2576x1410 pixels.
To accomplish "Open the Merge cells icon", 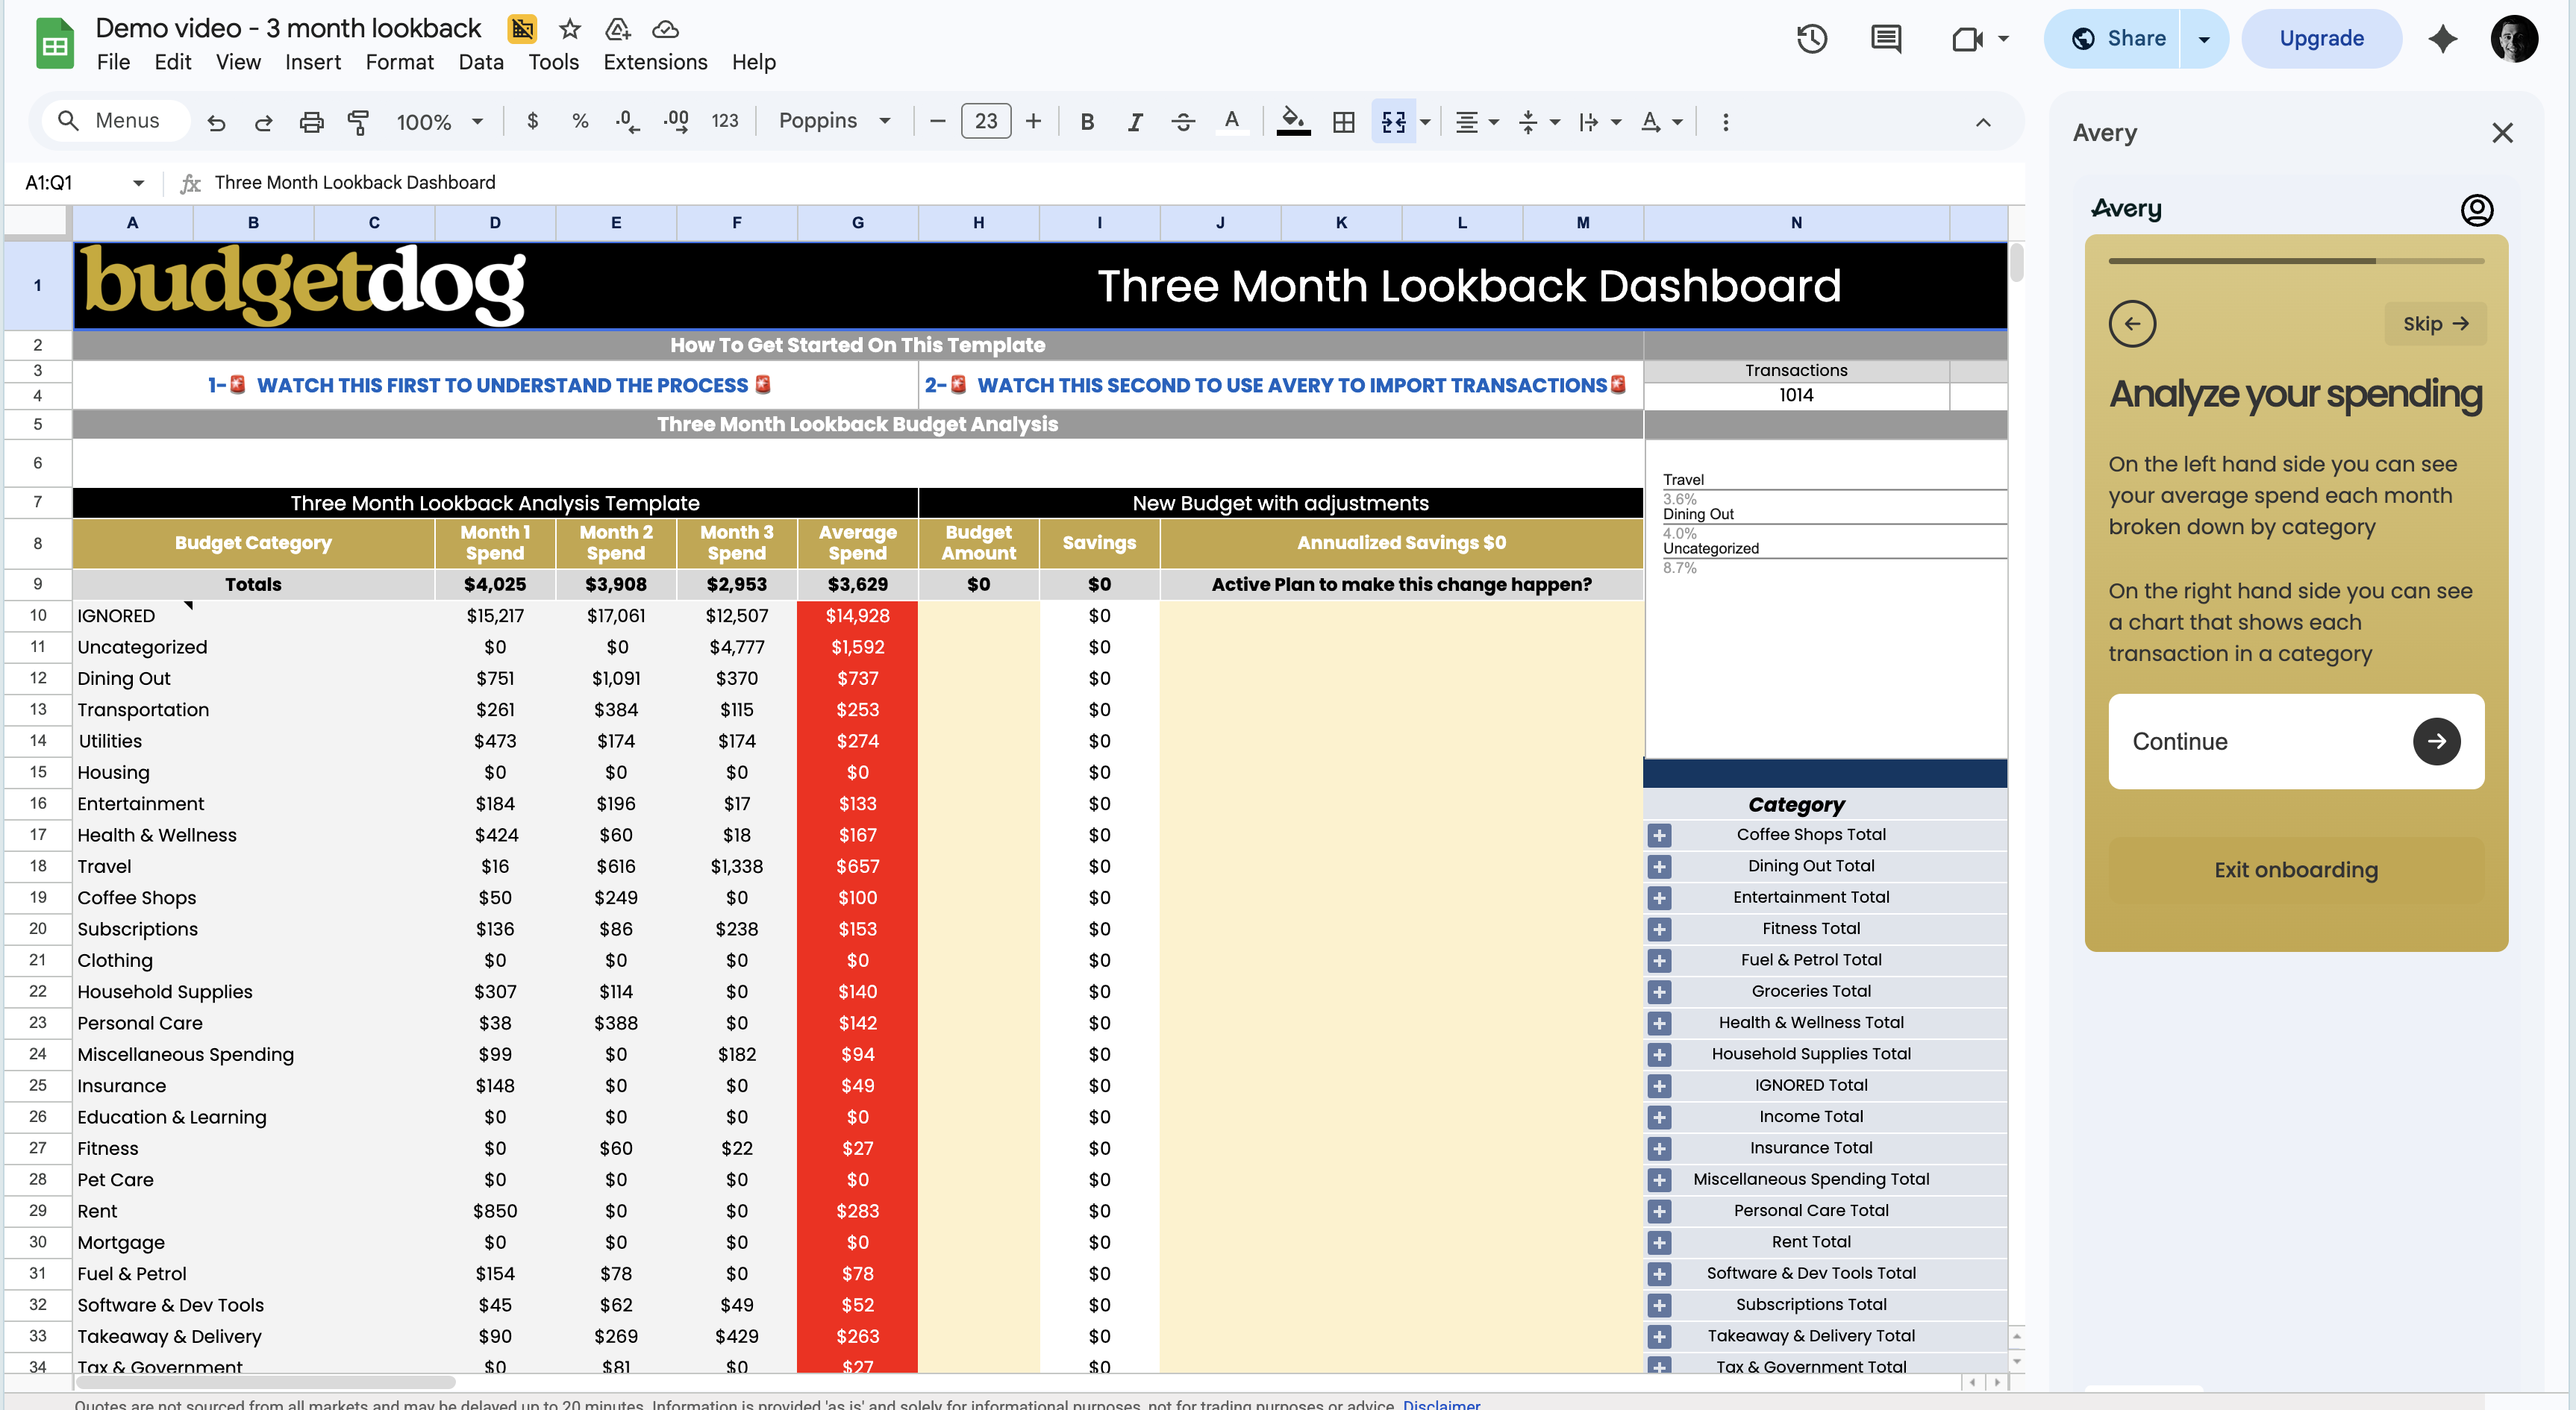I will 1394,121.
